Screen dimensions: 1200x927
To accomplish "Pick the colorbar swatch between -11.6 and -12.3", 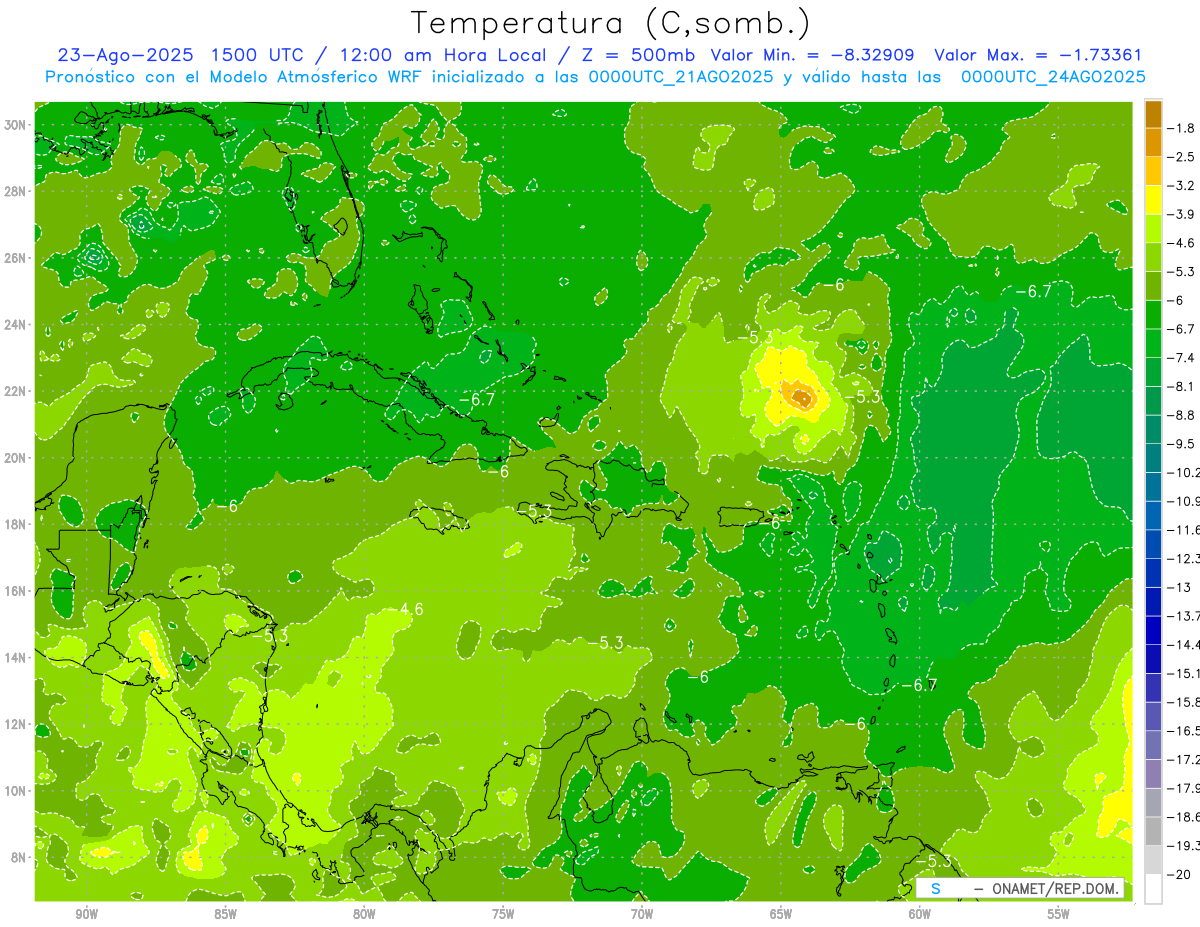I will point(1153,544).
